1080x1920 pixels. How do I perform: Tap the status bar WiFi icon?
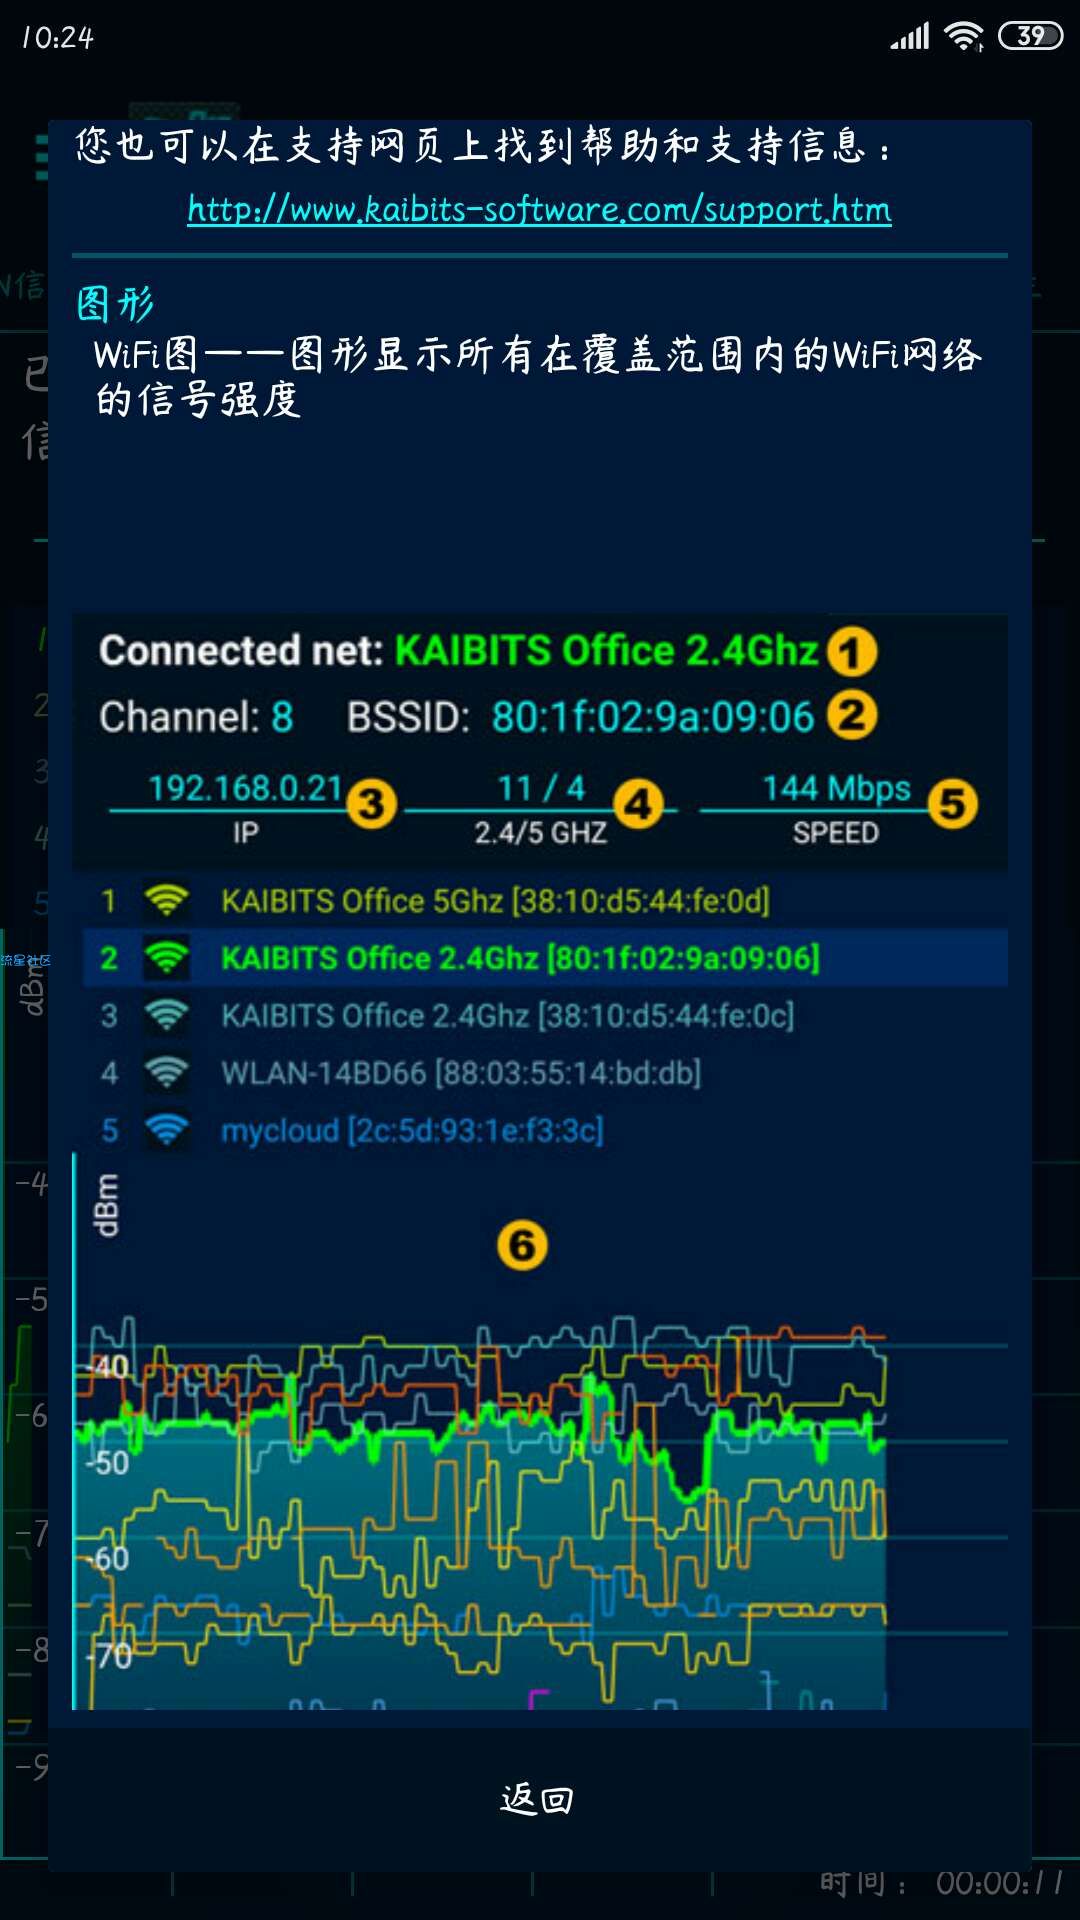963,36
